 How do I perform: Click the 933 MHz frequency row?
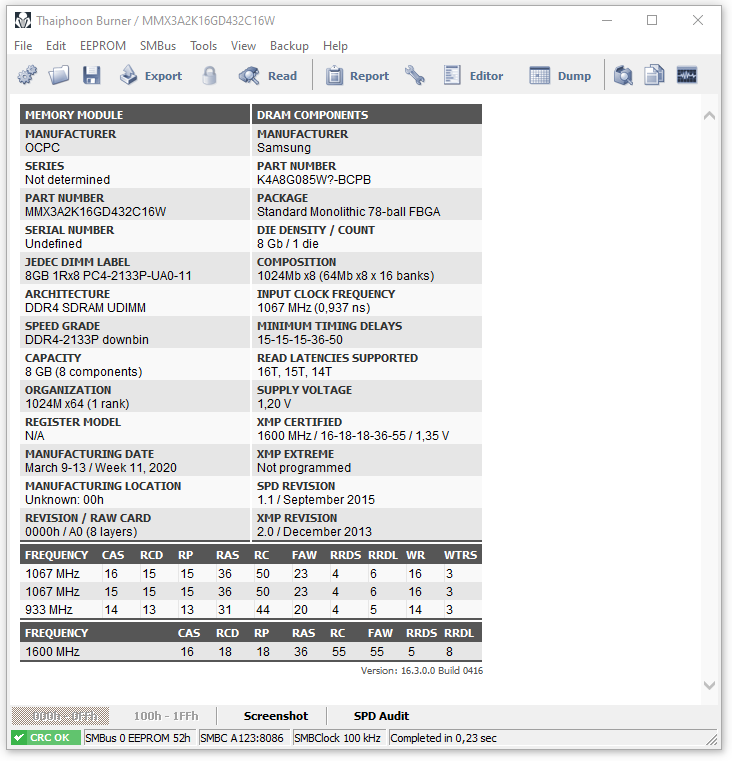[x=251, y=610]
